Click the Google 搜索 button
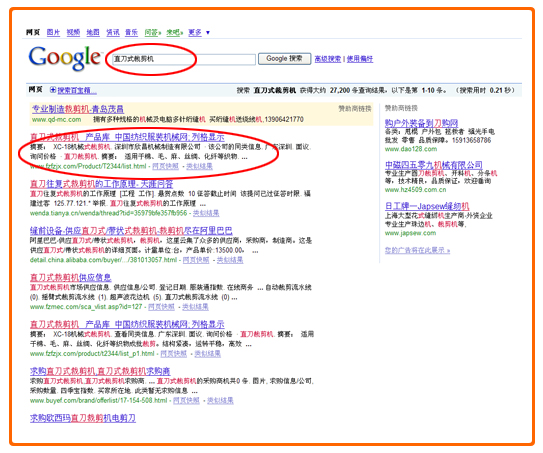 284,59
